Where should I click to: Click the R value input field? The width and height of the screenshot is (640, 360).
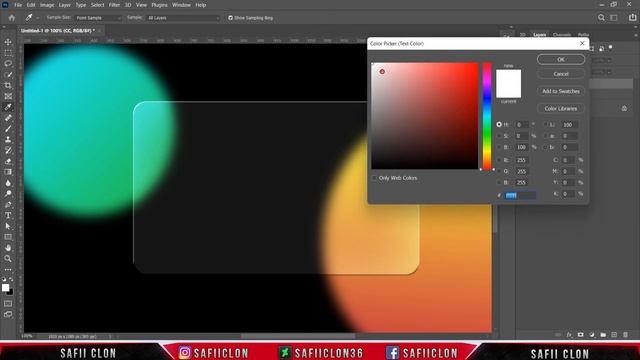point(521,160)
